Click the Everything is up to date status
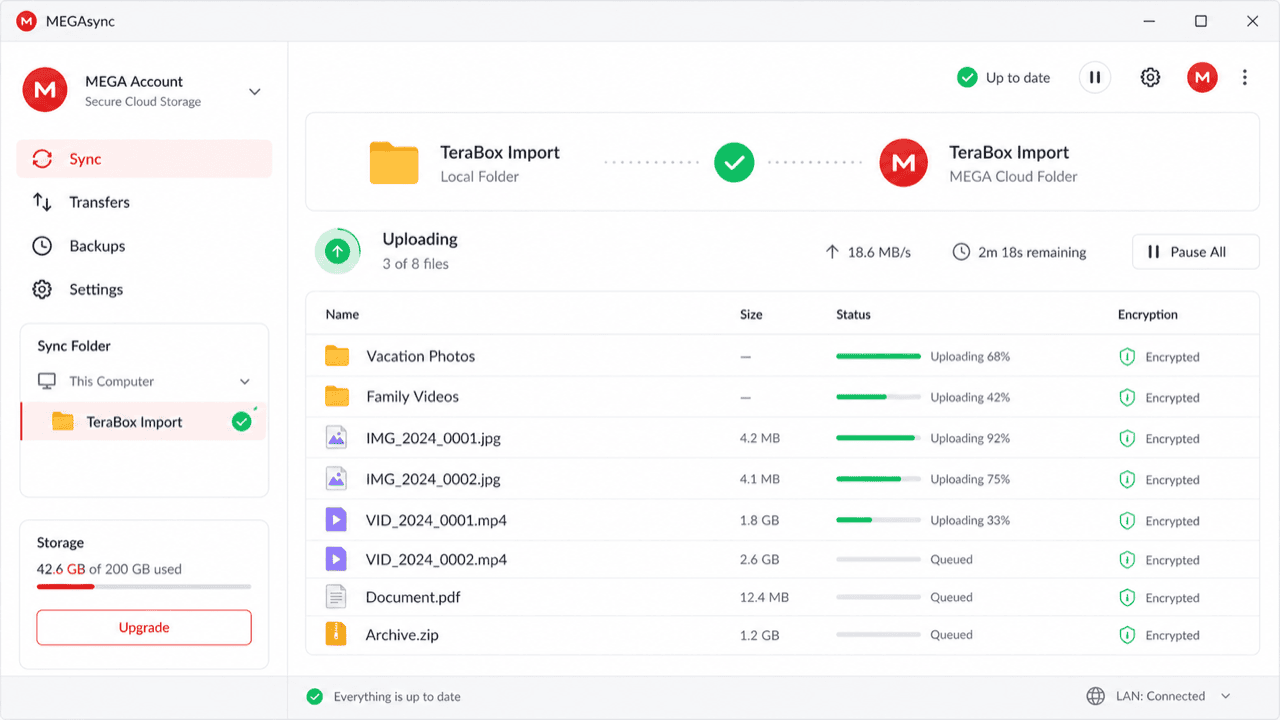The image size is (1280, 720). 384,697
